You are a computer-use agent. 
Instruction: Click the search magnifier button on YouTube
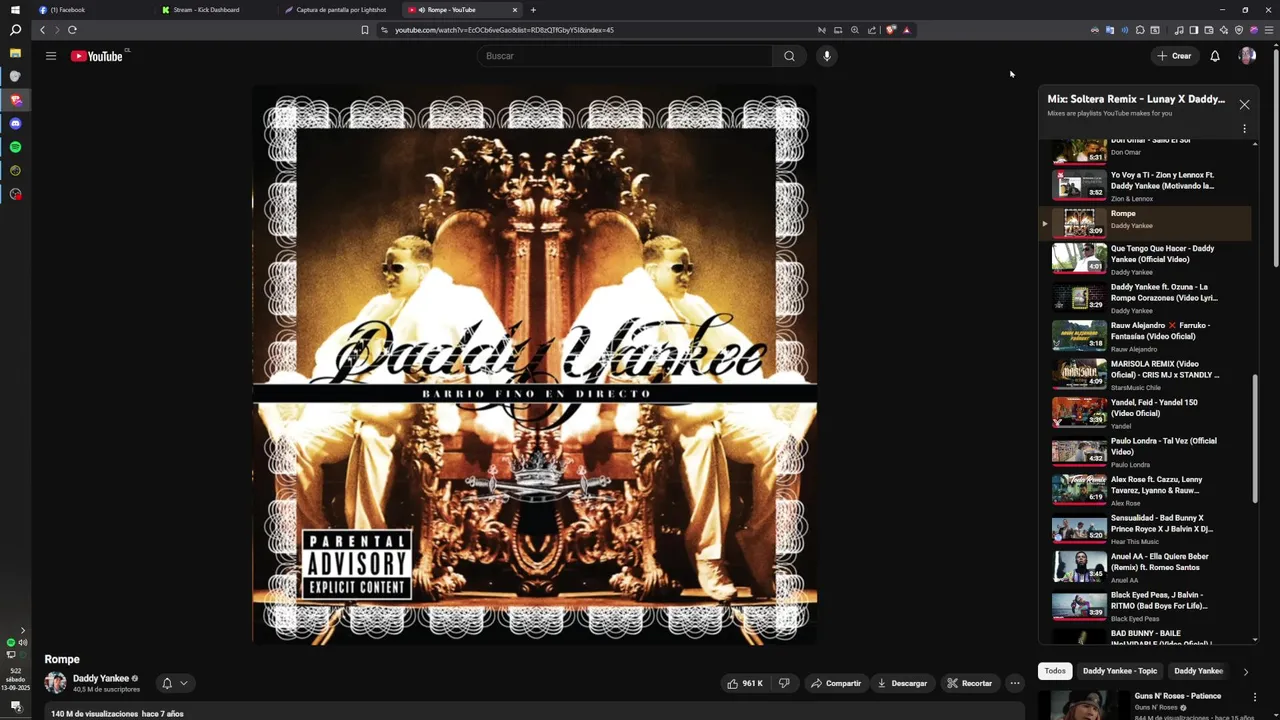pyautogui.click(x=789, y=56)
